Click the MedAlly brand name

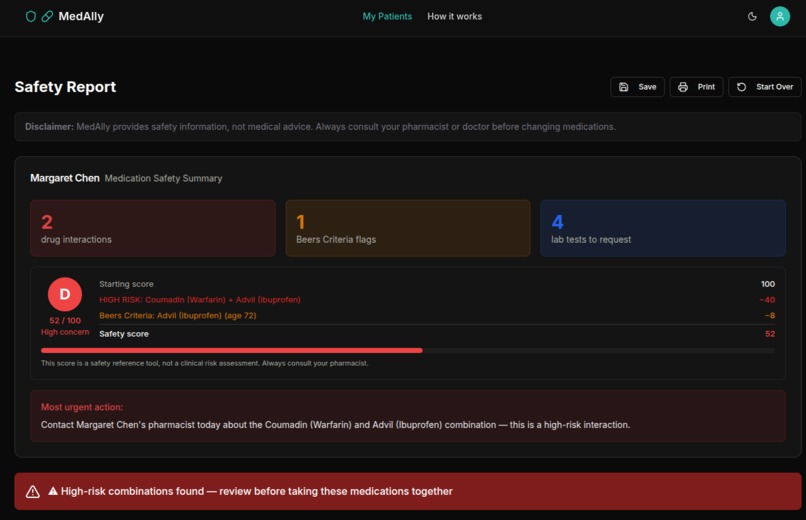coord(81,16)
